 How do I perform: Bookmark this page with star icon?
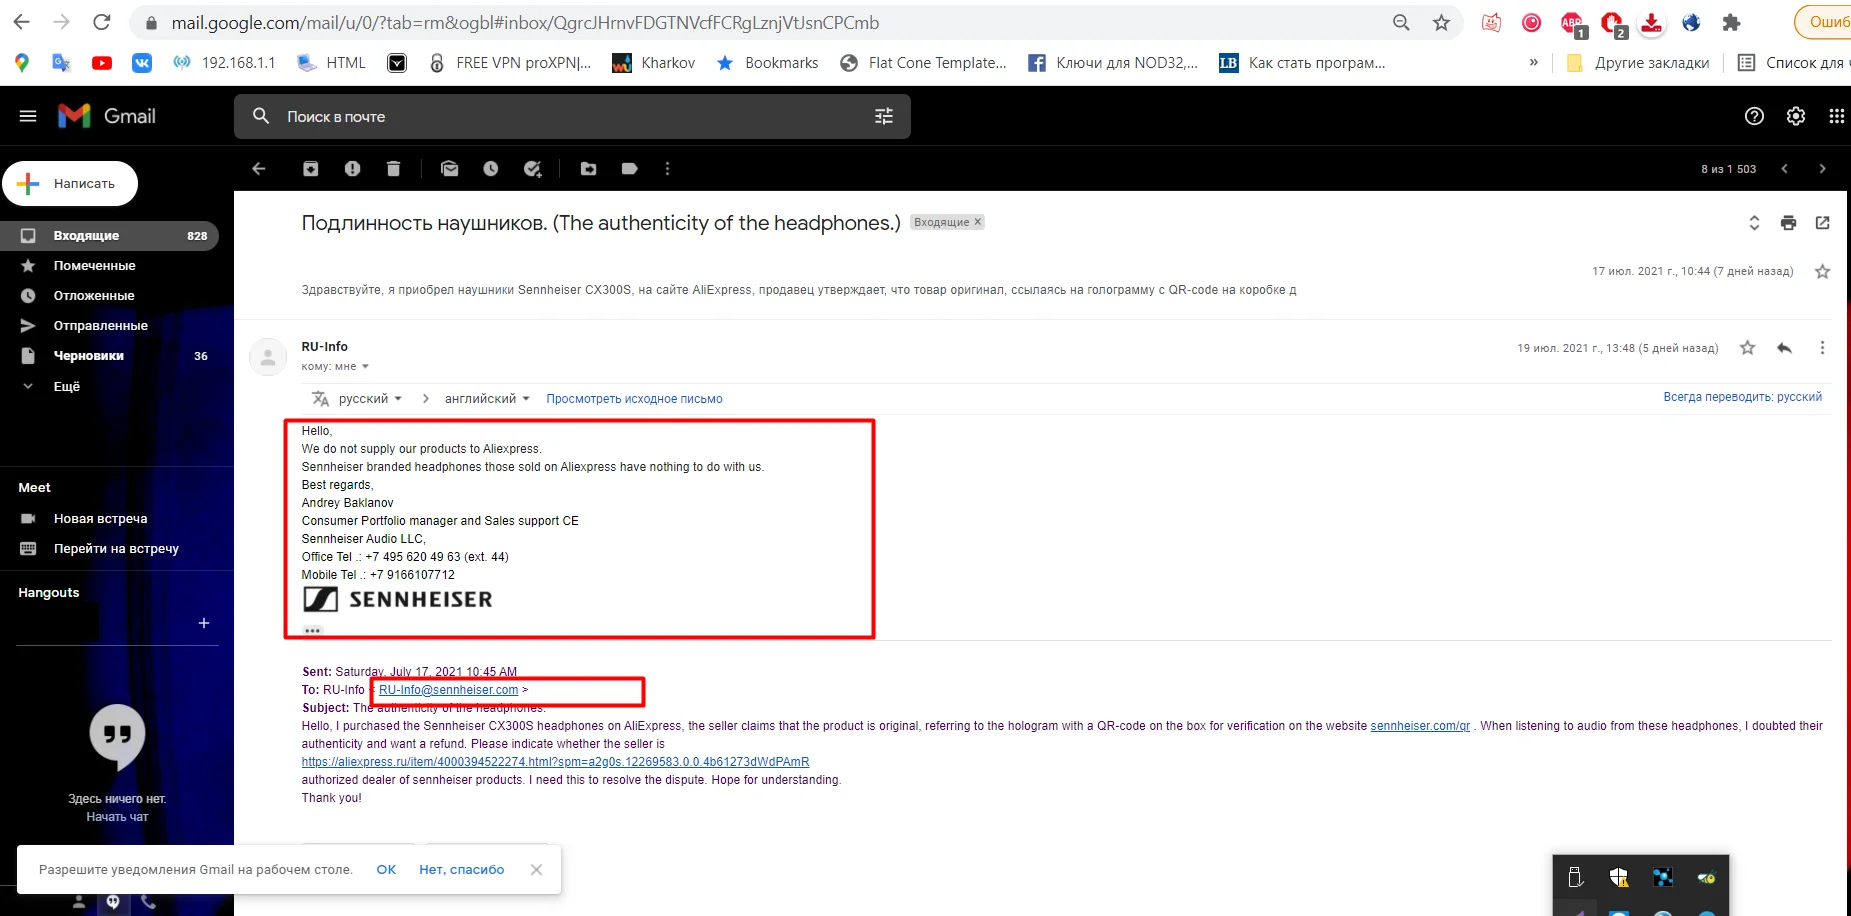pos(1441,22)
